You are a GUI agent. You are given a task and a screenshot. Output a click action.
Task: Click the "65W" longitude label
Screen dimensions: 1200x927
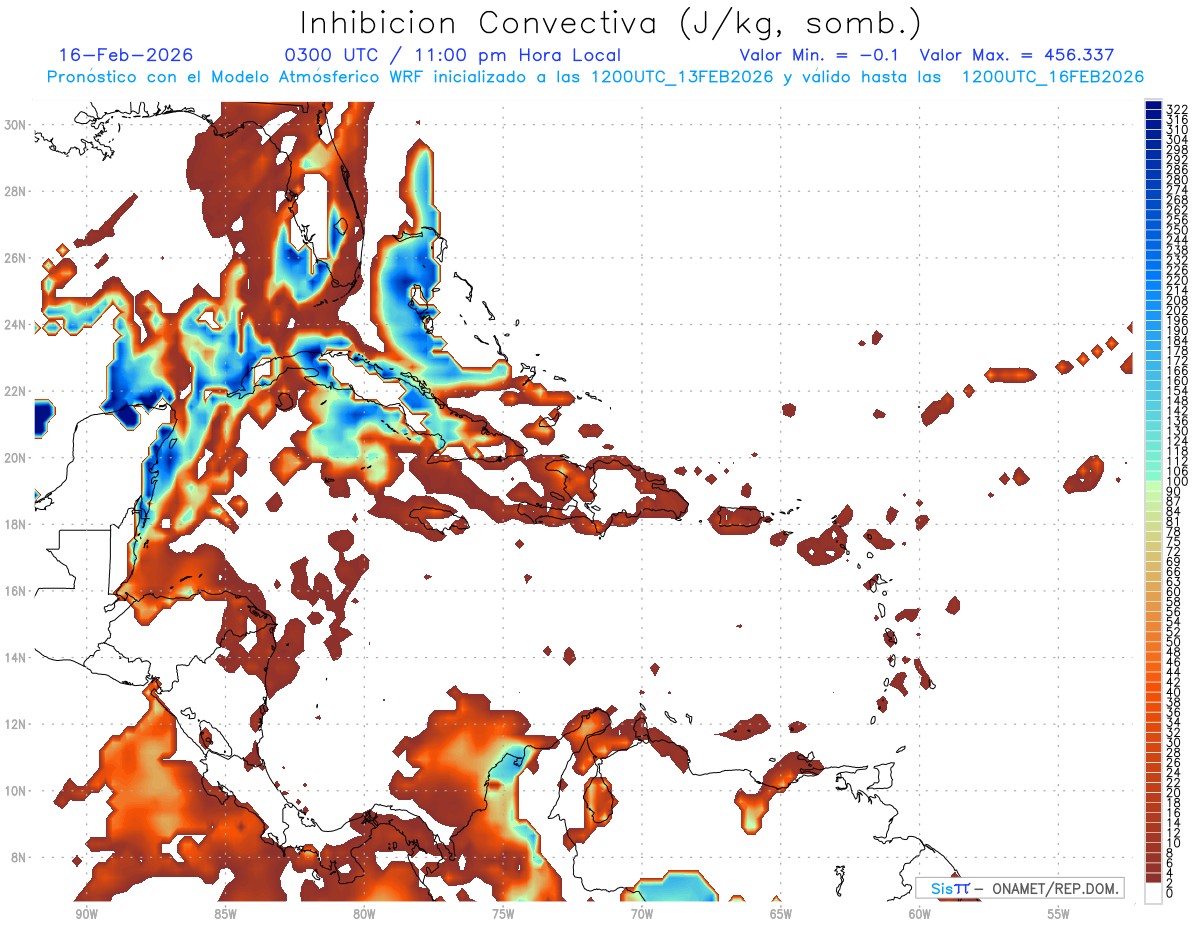(781, 913)
